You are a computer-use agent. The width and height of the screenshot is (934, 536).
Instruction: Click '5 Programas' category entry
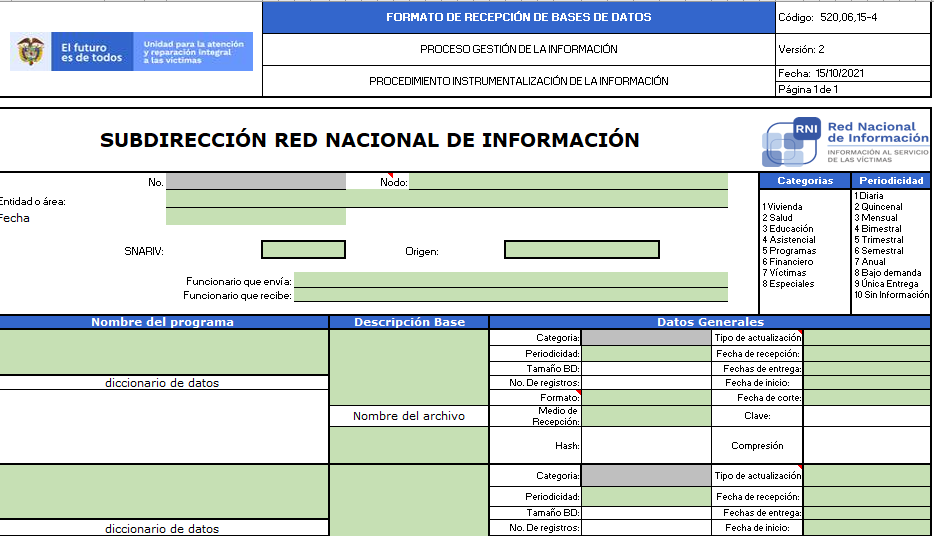(x=789, y=251)
